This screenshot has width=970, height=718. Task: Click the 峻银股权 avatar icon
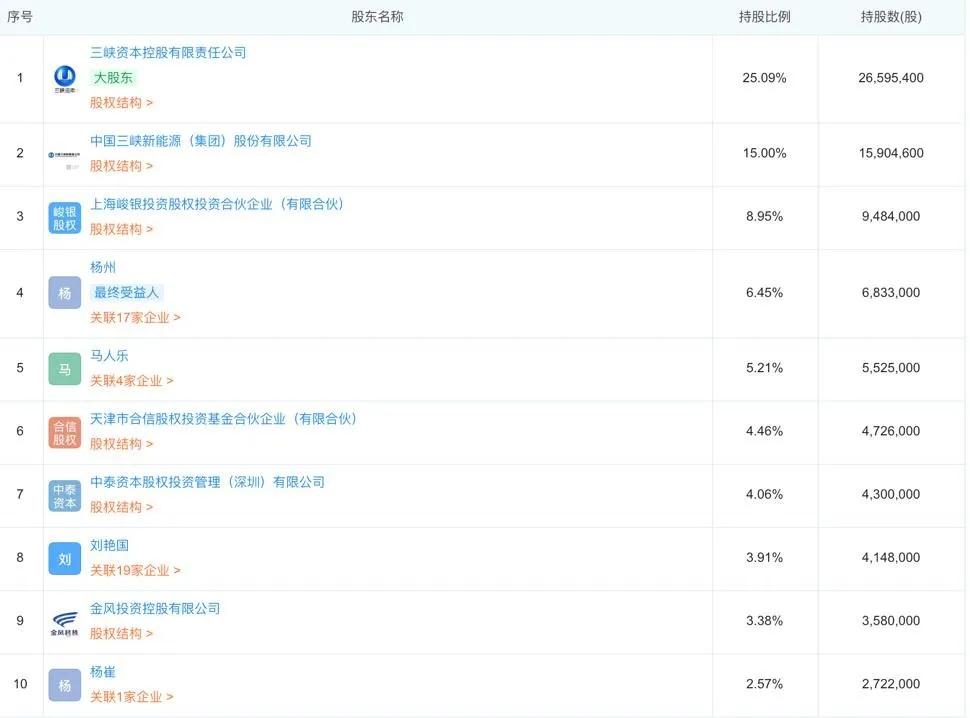click(x=65, y=218)
